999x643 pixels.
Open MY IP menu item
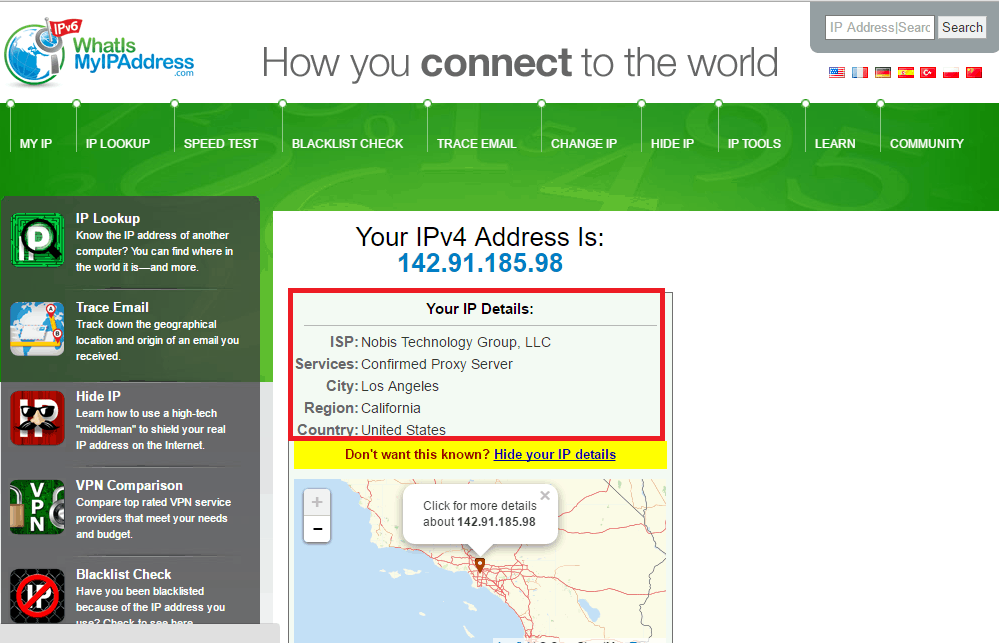pos(36,144)
